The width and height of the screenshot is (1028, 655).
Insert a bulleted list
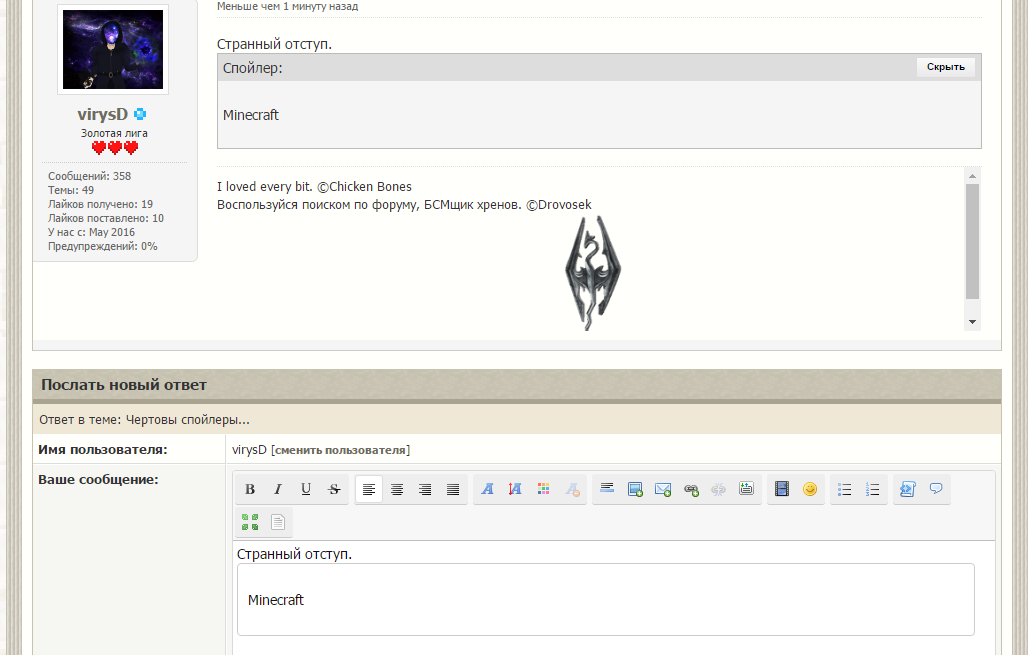(844, 489)
